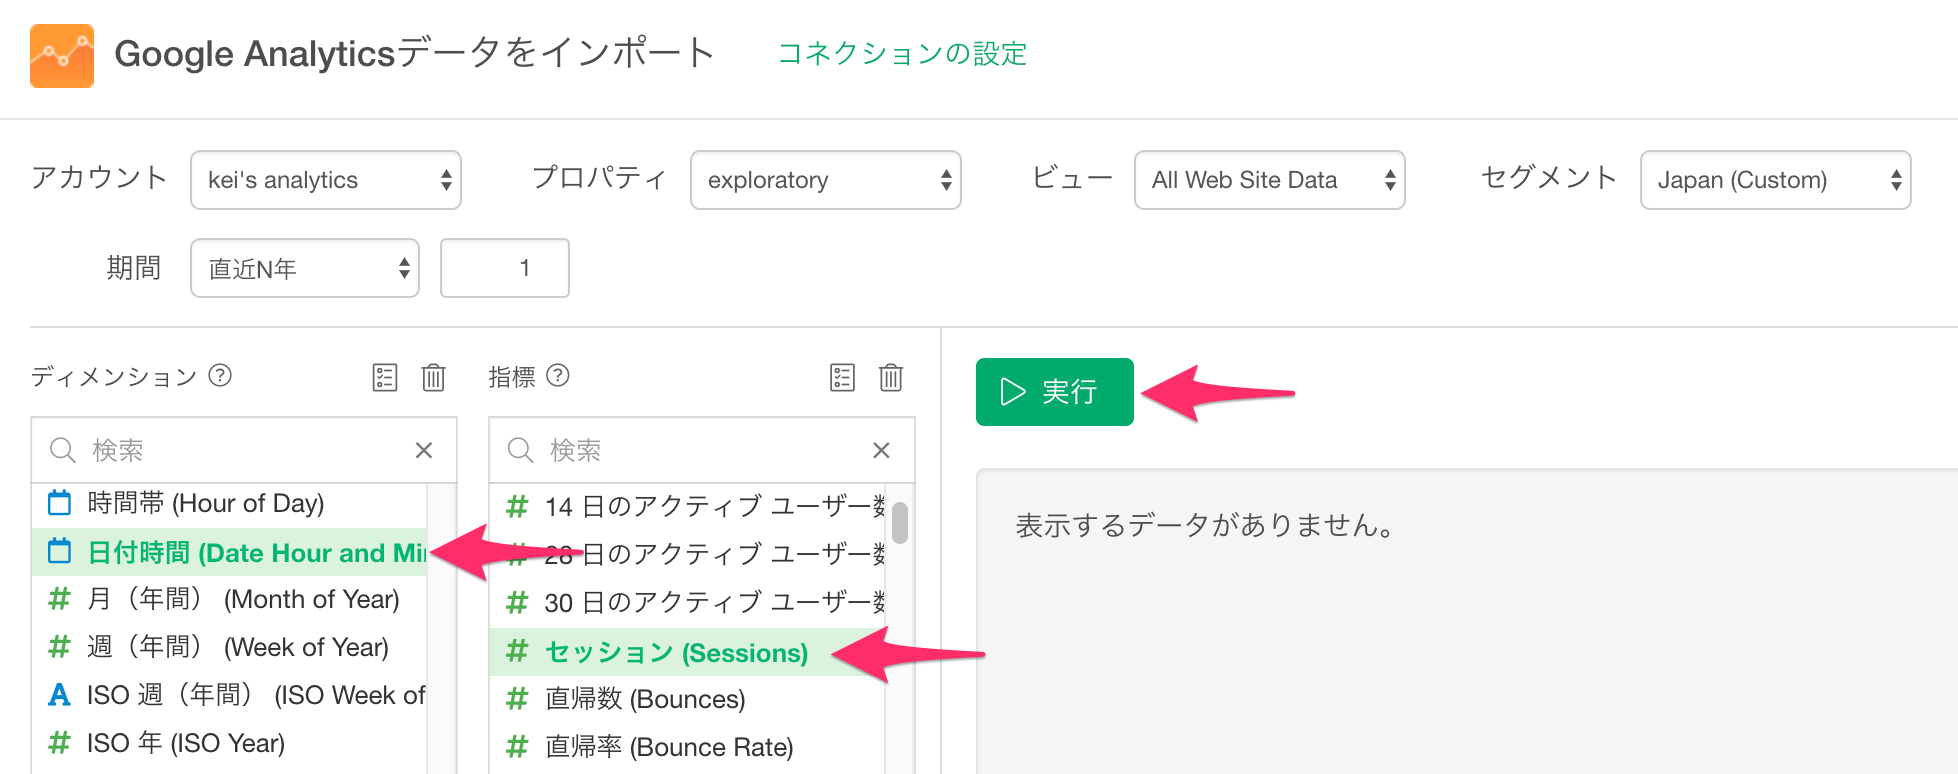Click hash icon beside 直帰数 (Bounces)
This screenshot has width=1958, height=774.
[517, 699]
